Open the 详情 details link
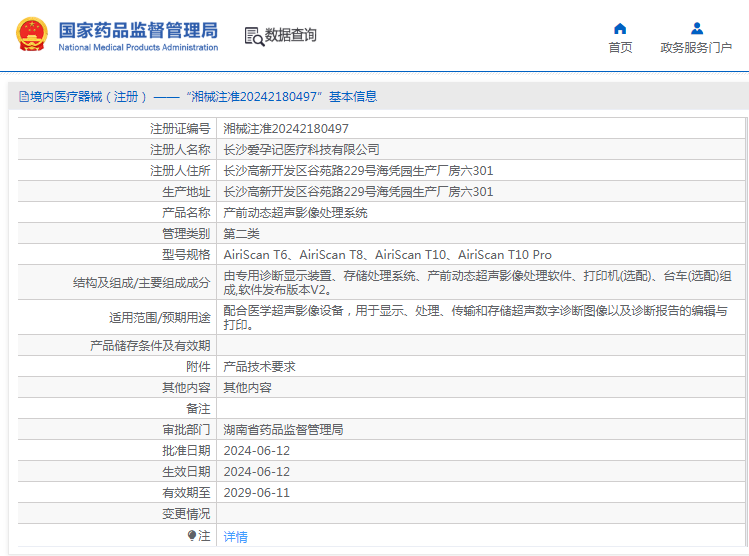 point(235,537)
